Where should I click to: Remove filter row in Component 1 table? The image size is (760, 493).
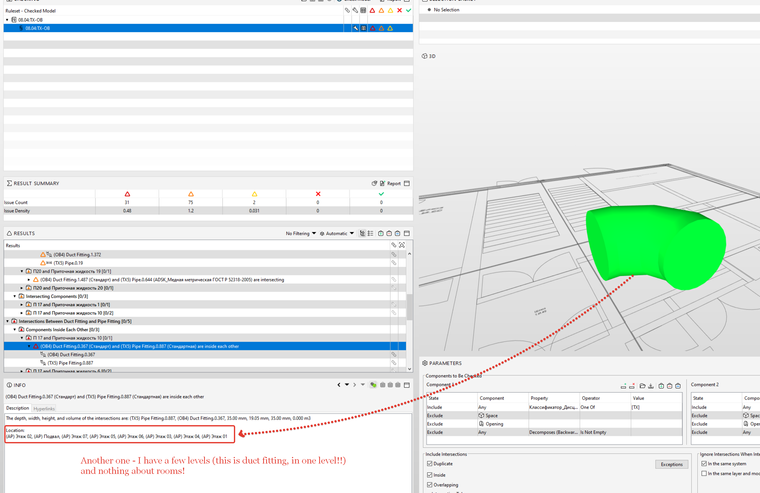[x=632, y=386]
